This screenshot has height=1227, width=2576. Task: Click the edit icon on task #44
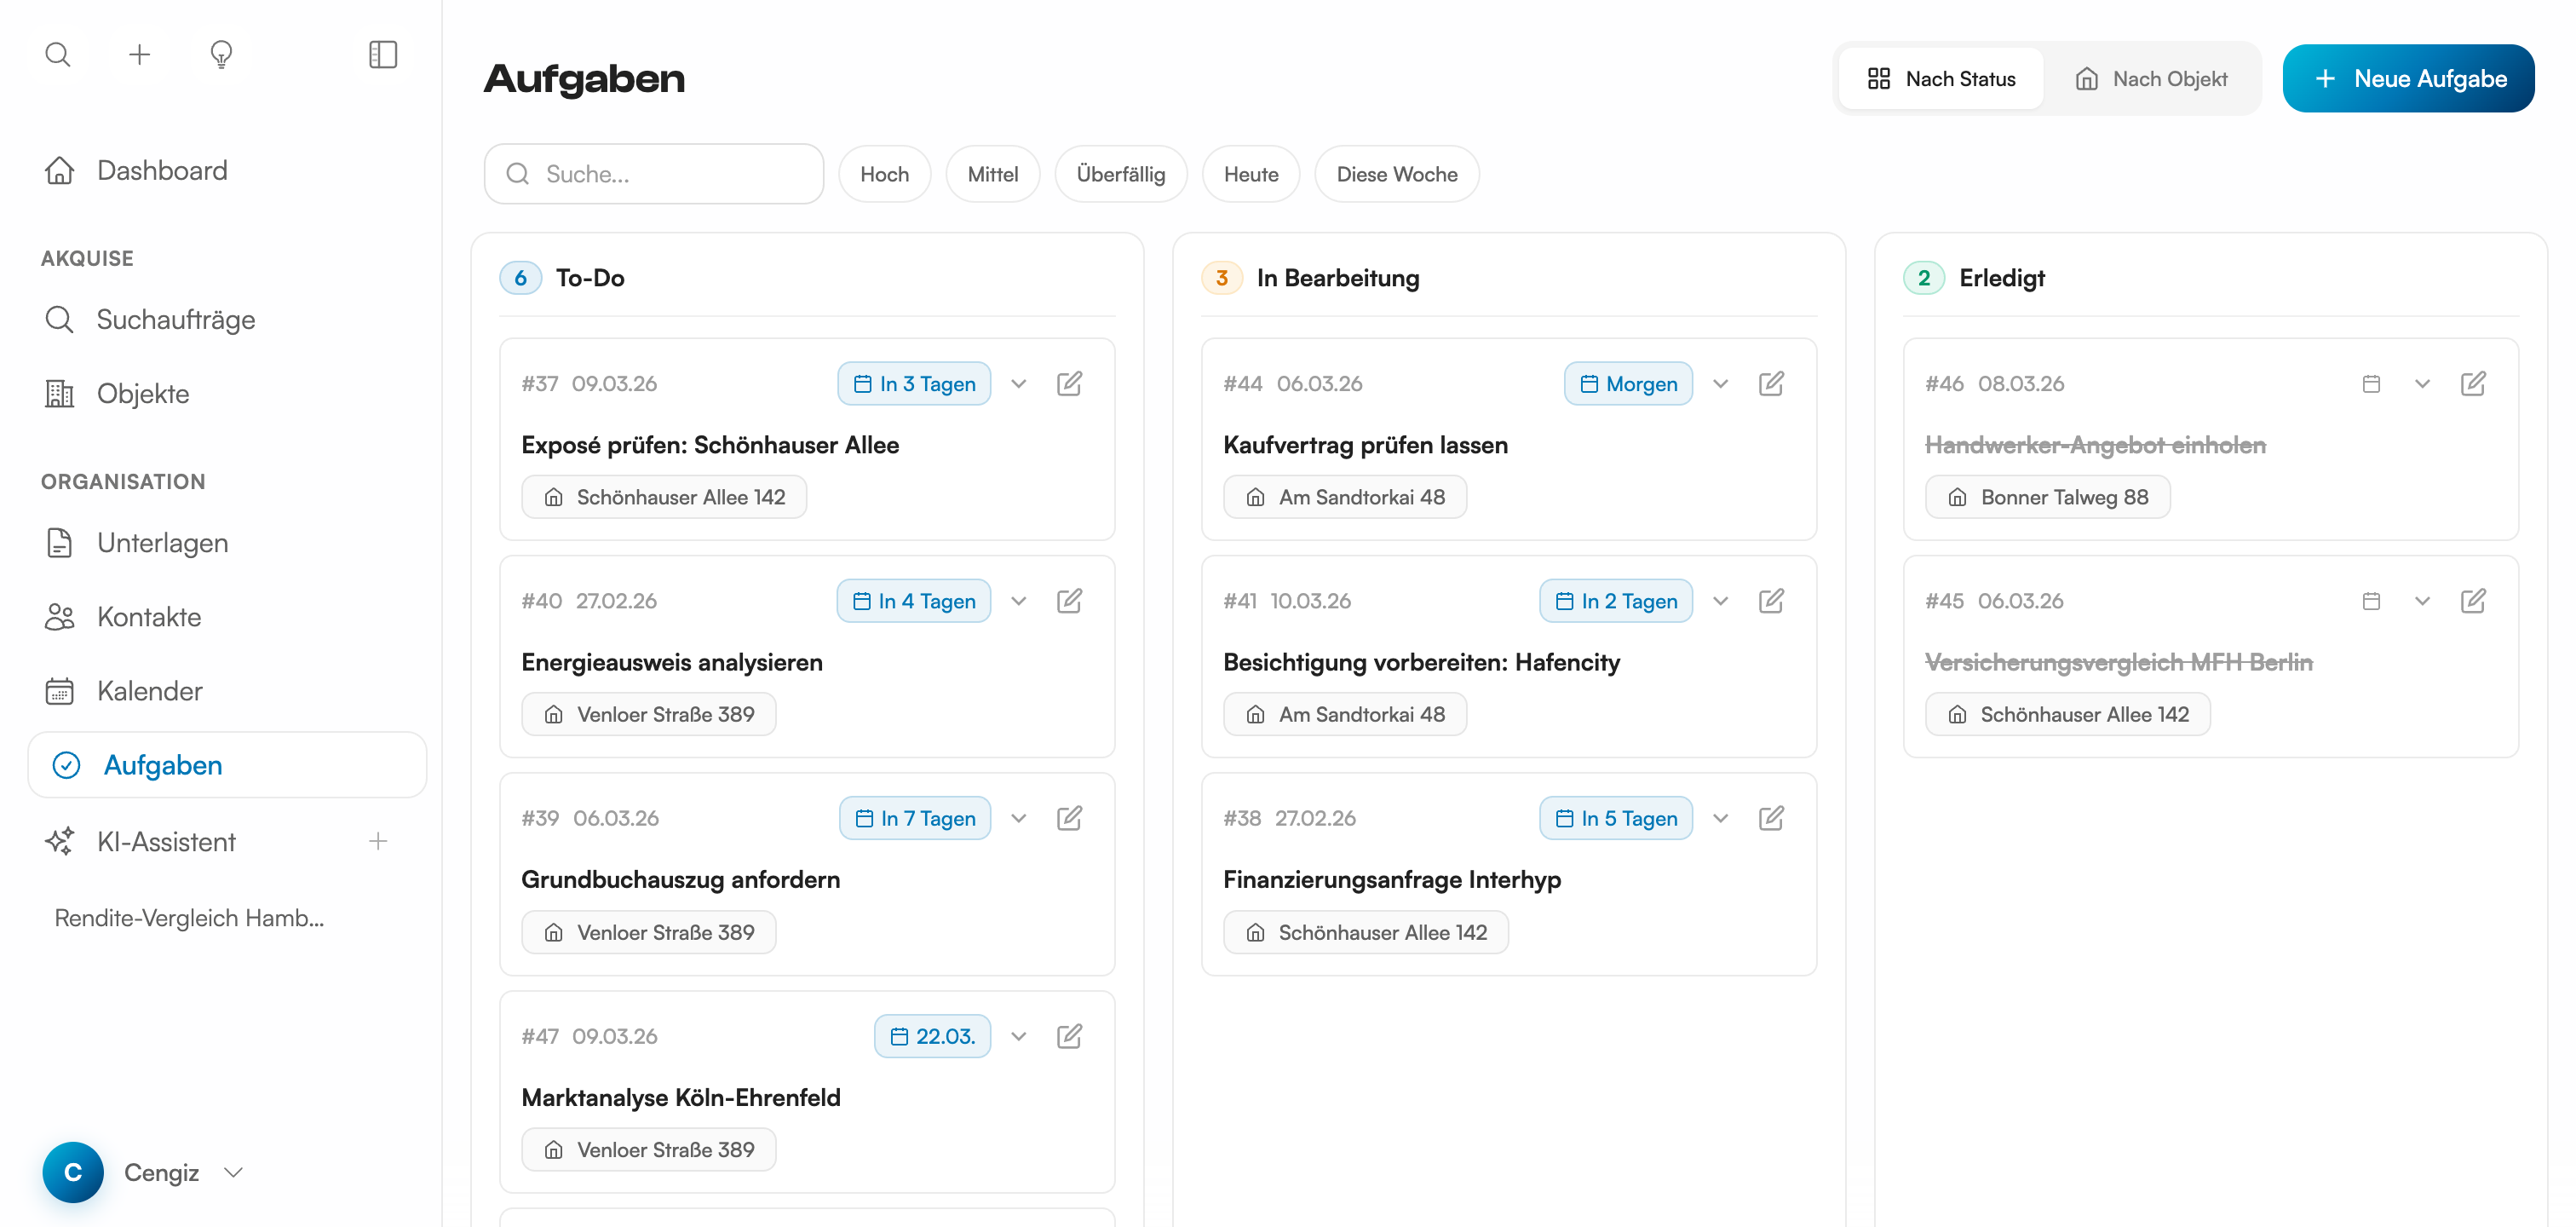[x=1771, y=384]
